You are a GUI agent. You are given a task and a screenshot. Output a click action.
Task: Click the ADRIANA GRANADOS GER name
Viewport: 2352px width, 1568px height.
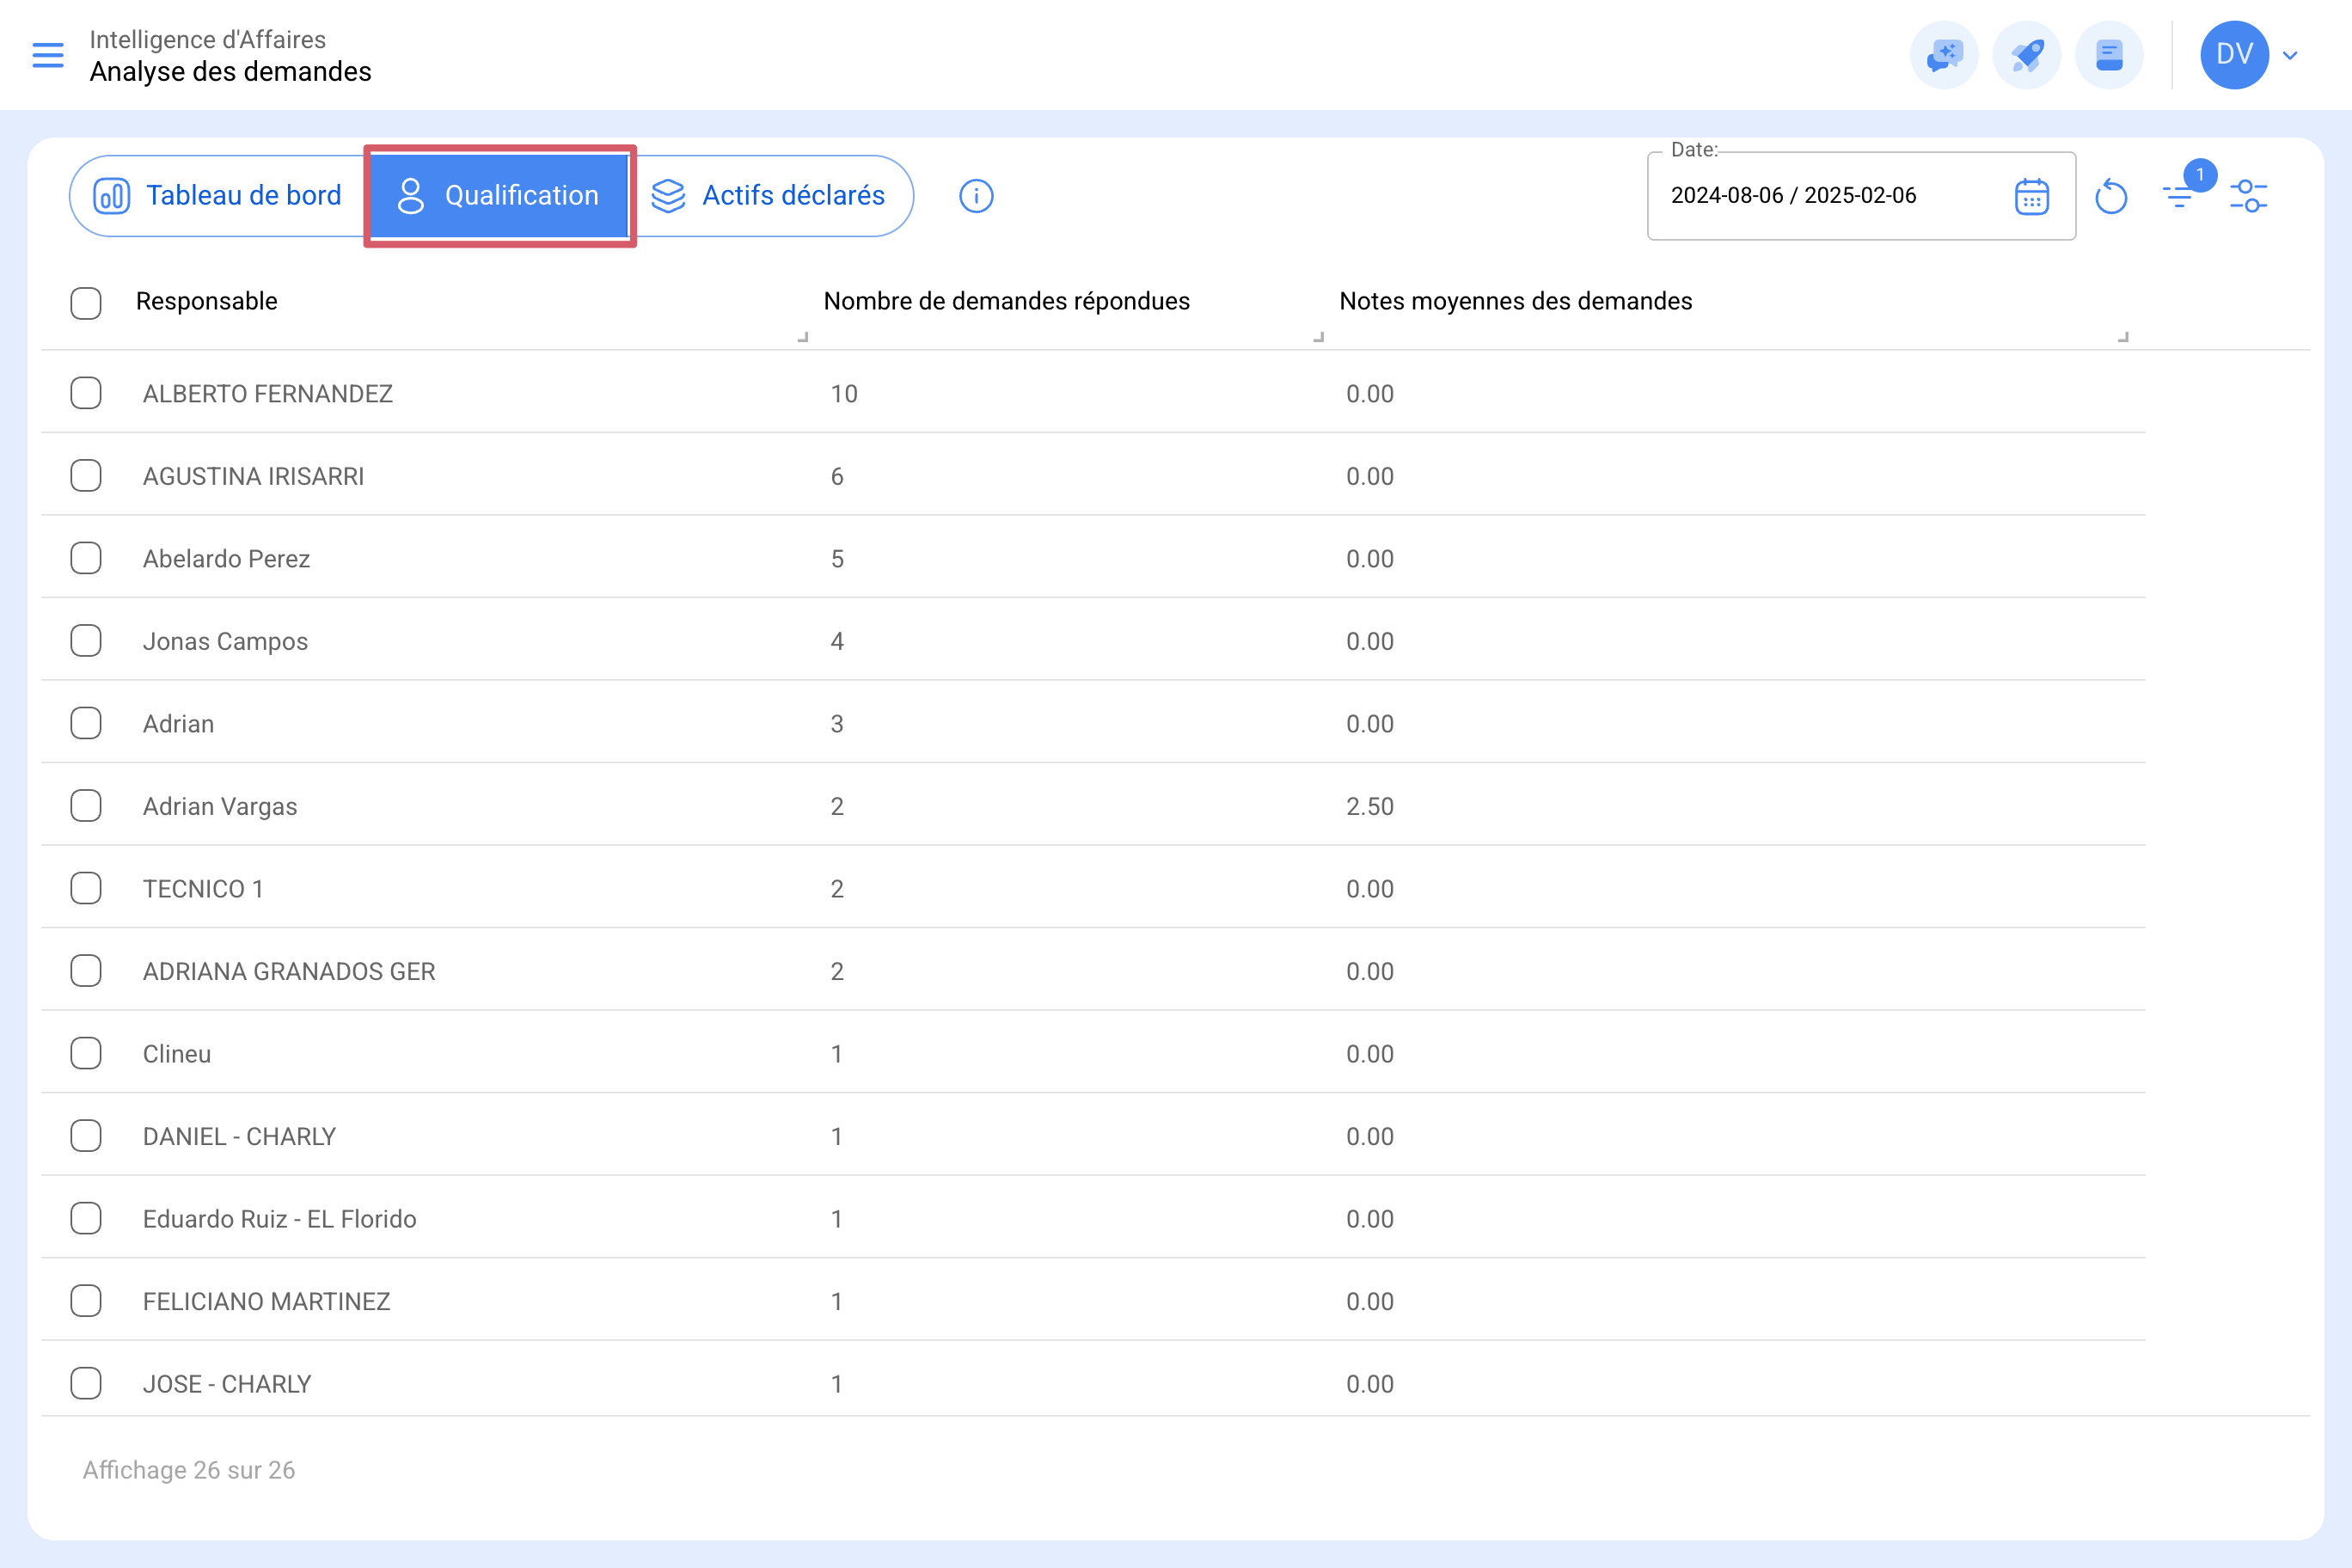(289, 971)
